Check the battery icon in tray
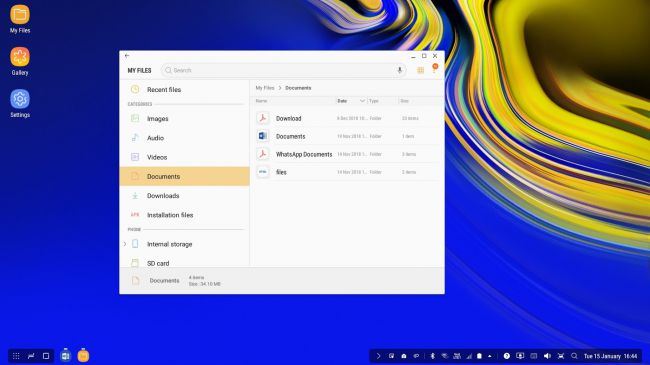Image resolution: width=650 pixels, height=365 pixels. [479, 356]
